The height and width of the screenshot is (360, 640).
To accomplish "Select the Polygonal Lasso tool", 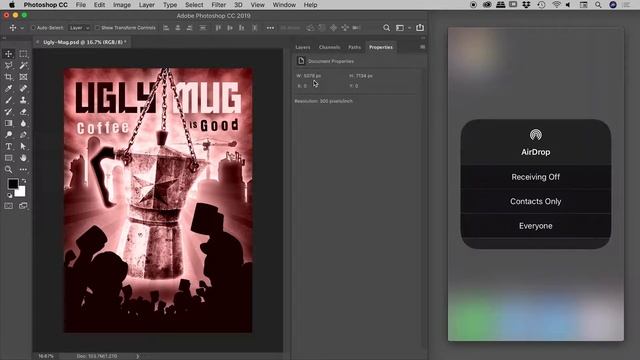I will click(x=9, y=65).
